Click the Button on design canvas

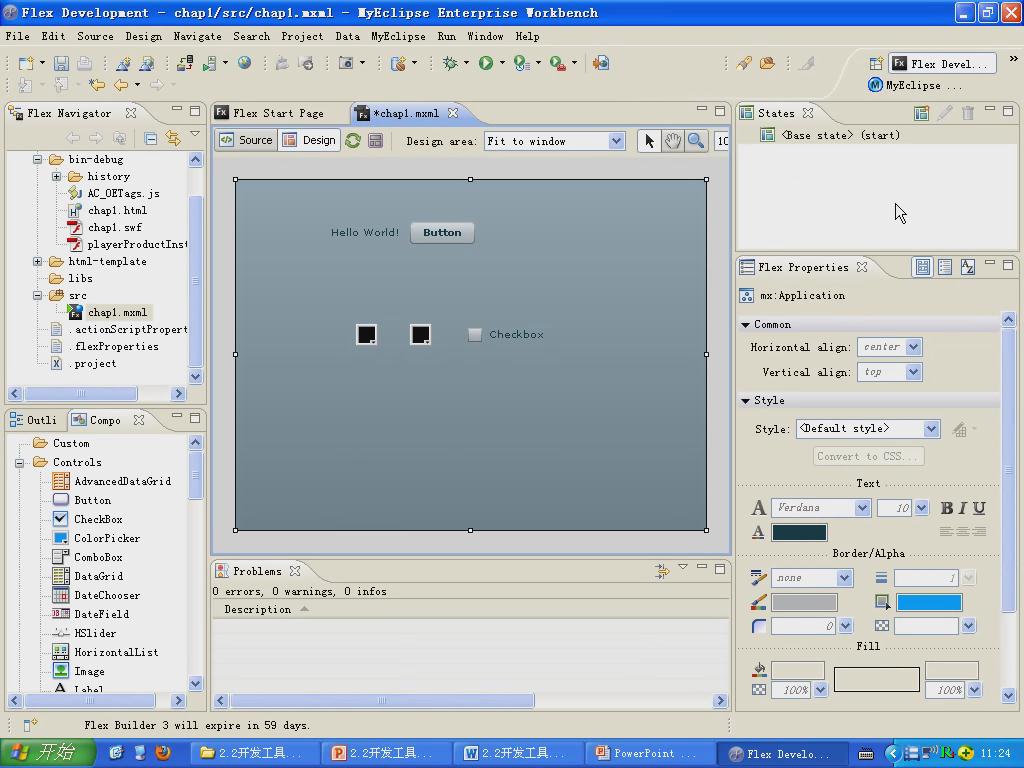(442, 232)
